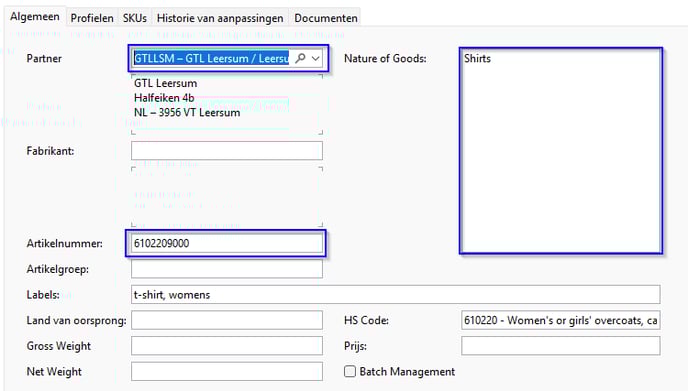Open the Historie van aanpassingen tab

(x=220, y=18)
